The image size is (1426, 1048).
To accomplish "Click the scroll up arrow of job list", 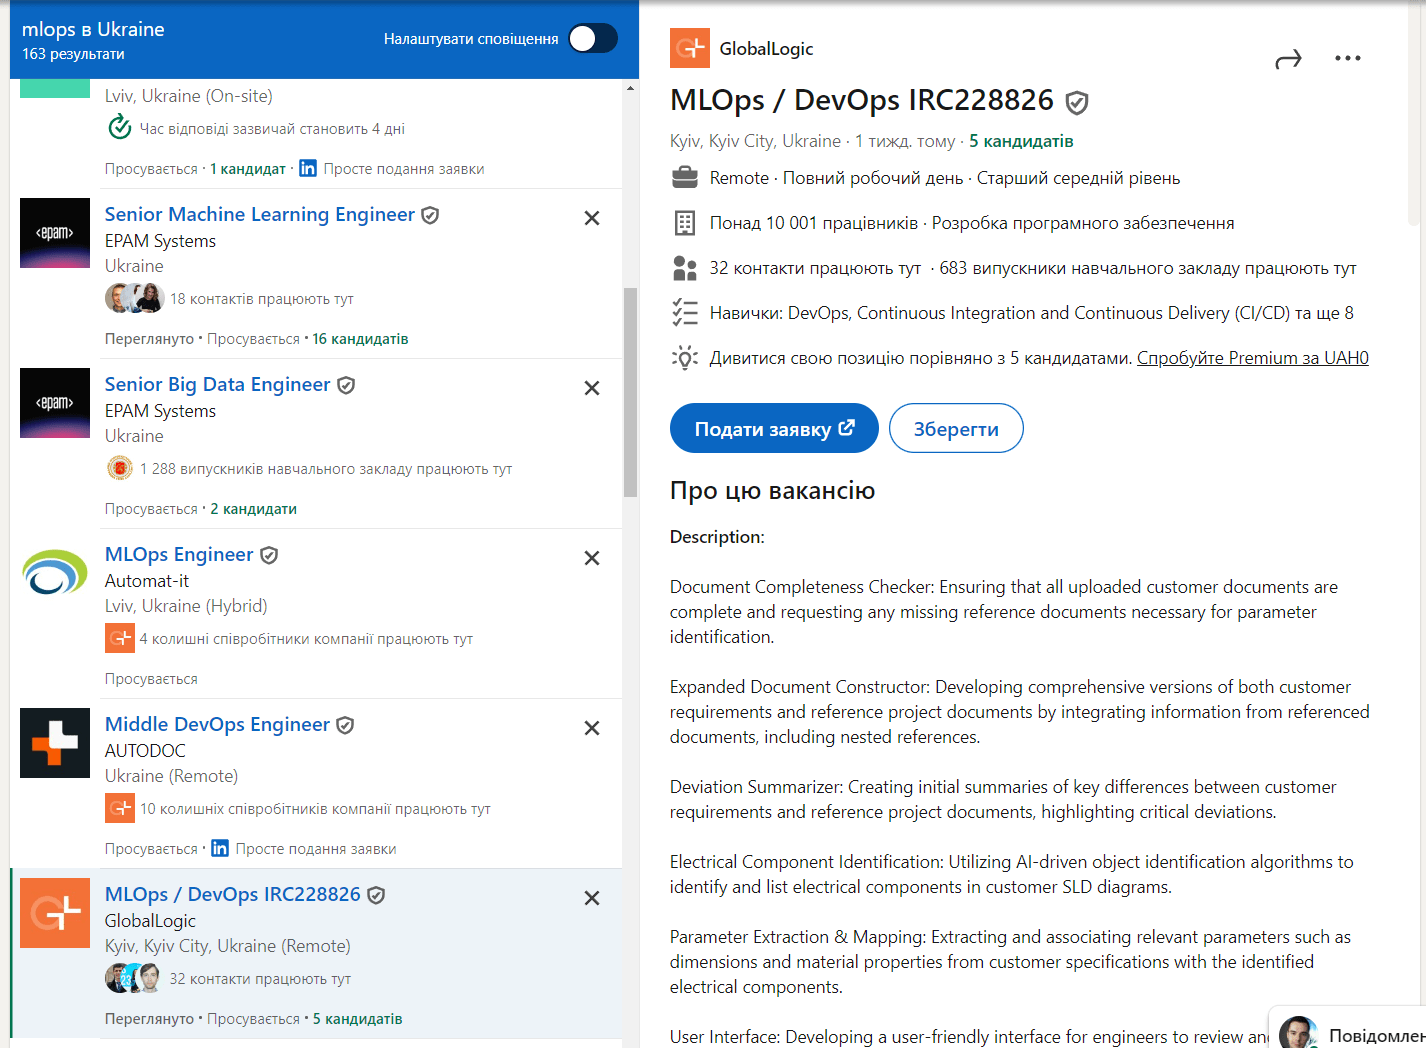I will tap(630, 88).
